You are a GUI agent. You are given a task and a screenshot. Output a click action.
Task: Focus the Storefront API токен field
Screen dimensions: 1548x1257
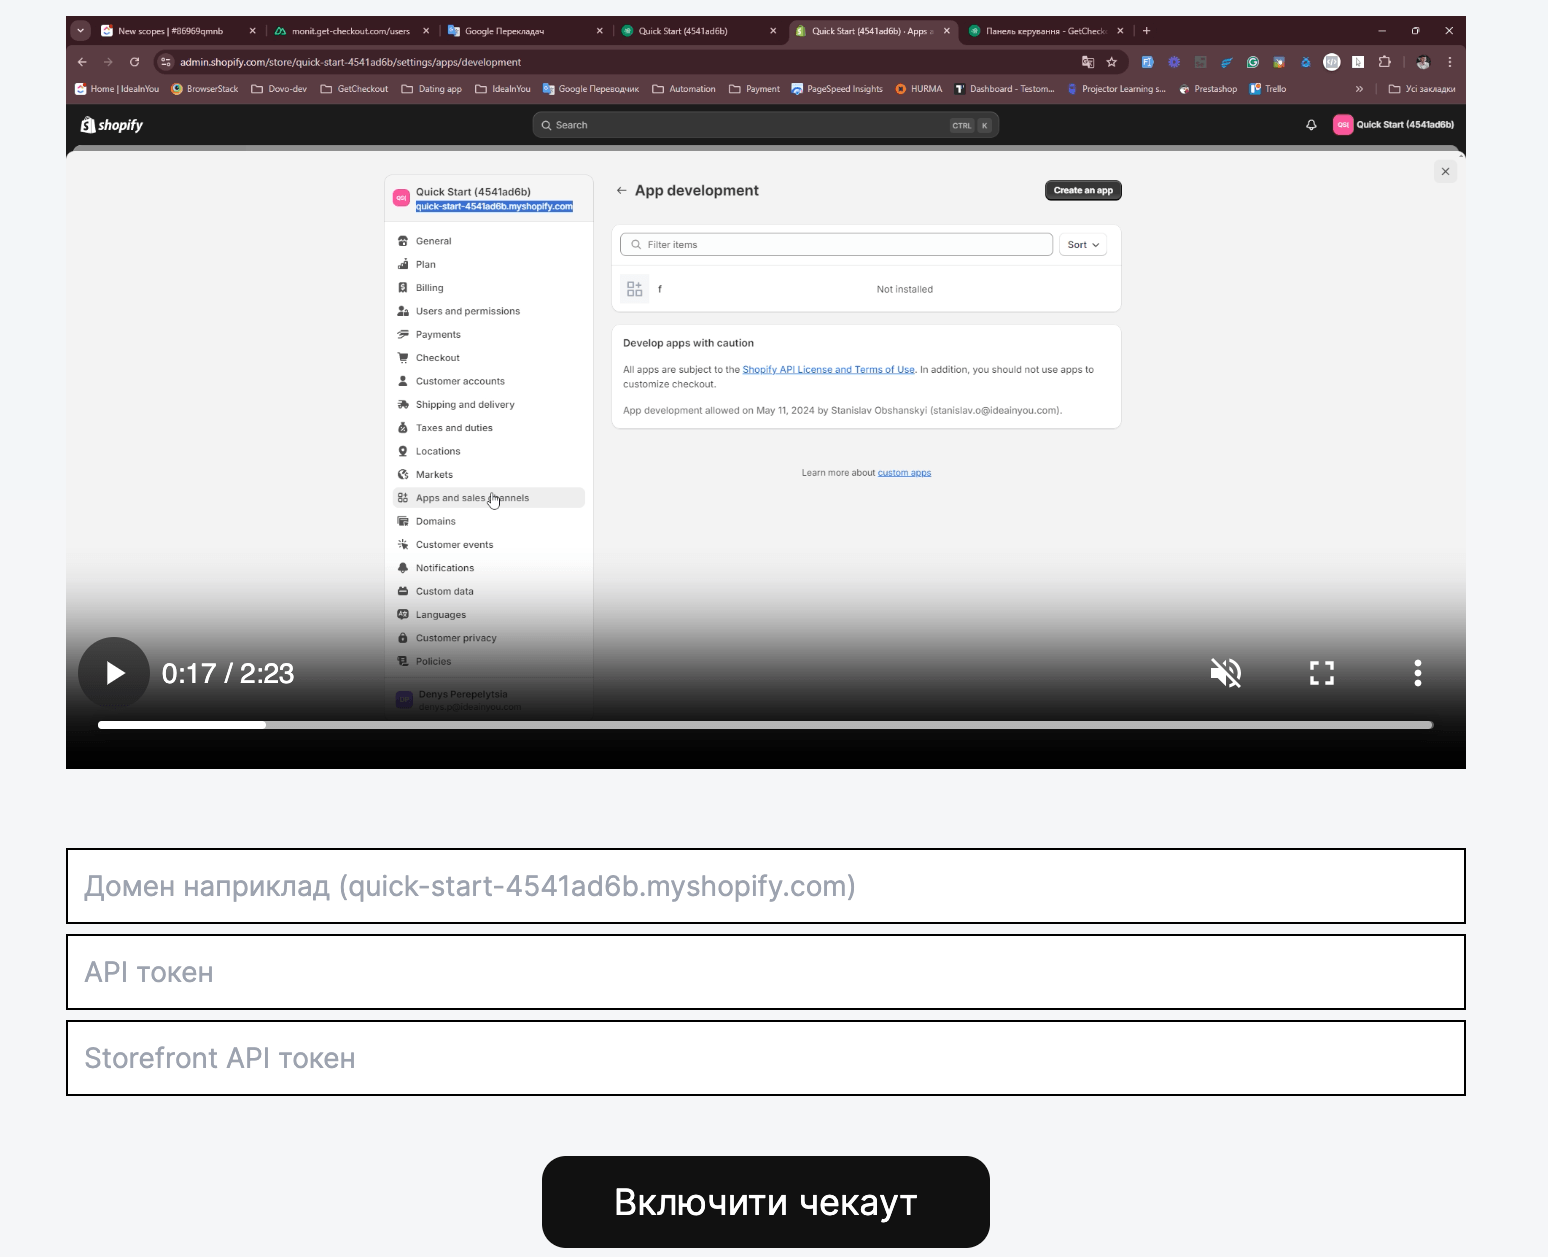click(x=766, y=1058)
